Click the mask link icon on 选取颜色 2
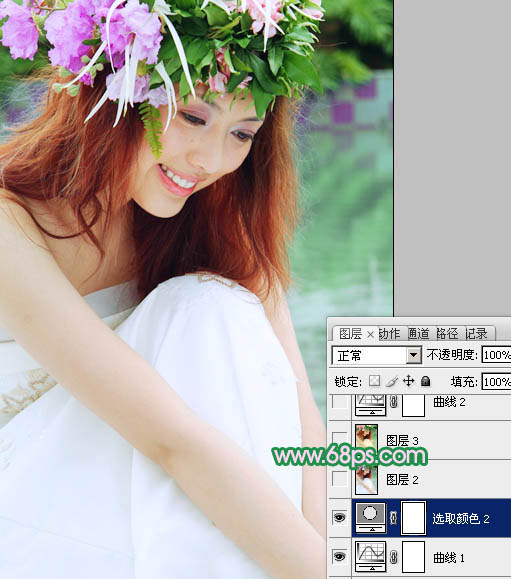Viewport: 511px width, 579px height. (394, 518)
